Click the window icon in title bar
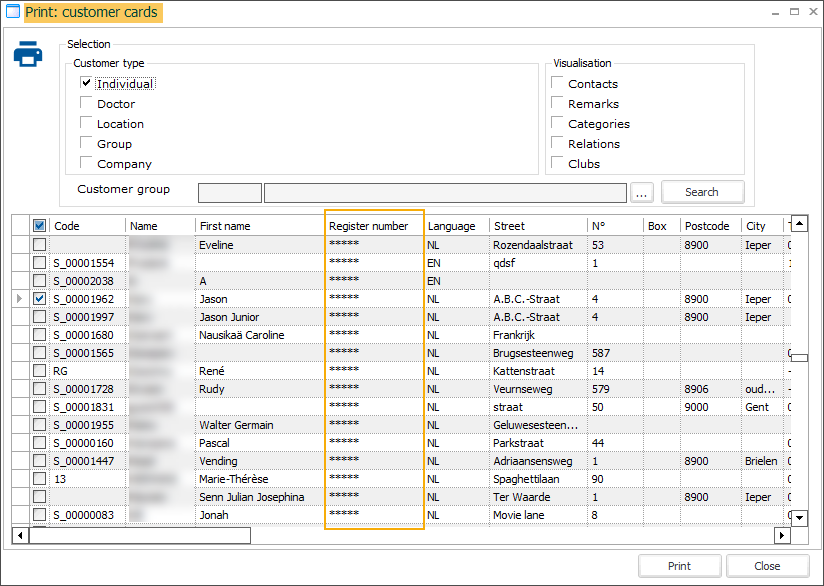The height and width of the screenshot is (586, 824). 12,14
